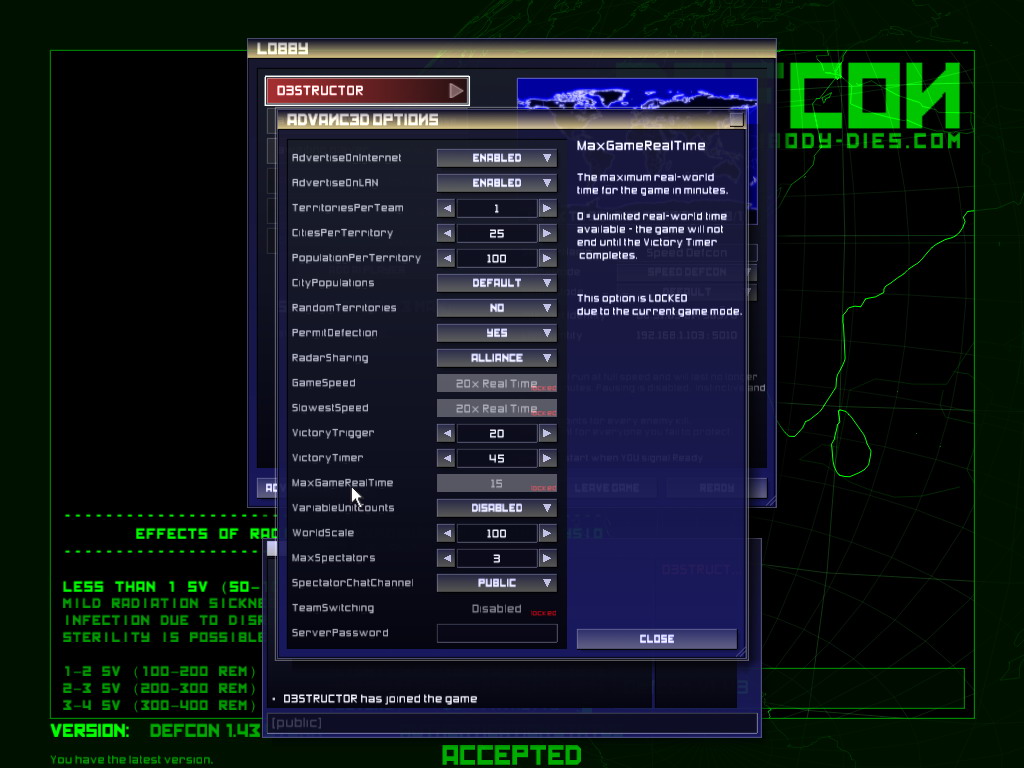Open the VariableUnitCounts dropdown

click(497, 508)
